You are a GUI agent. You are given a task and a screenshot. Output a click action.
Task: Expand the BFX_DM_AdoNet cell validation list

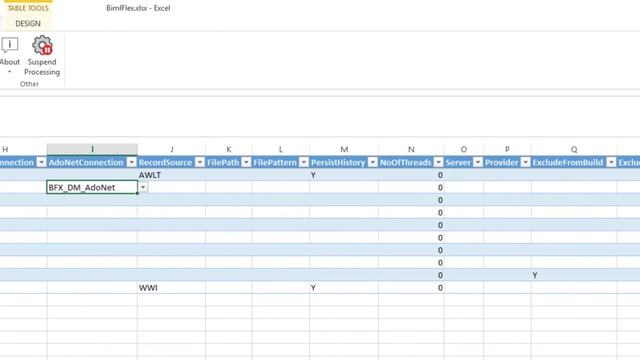[143, 187]
